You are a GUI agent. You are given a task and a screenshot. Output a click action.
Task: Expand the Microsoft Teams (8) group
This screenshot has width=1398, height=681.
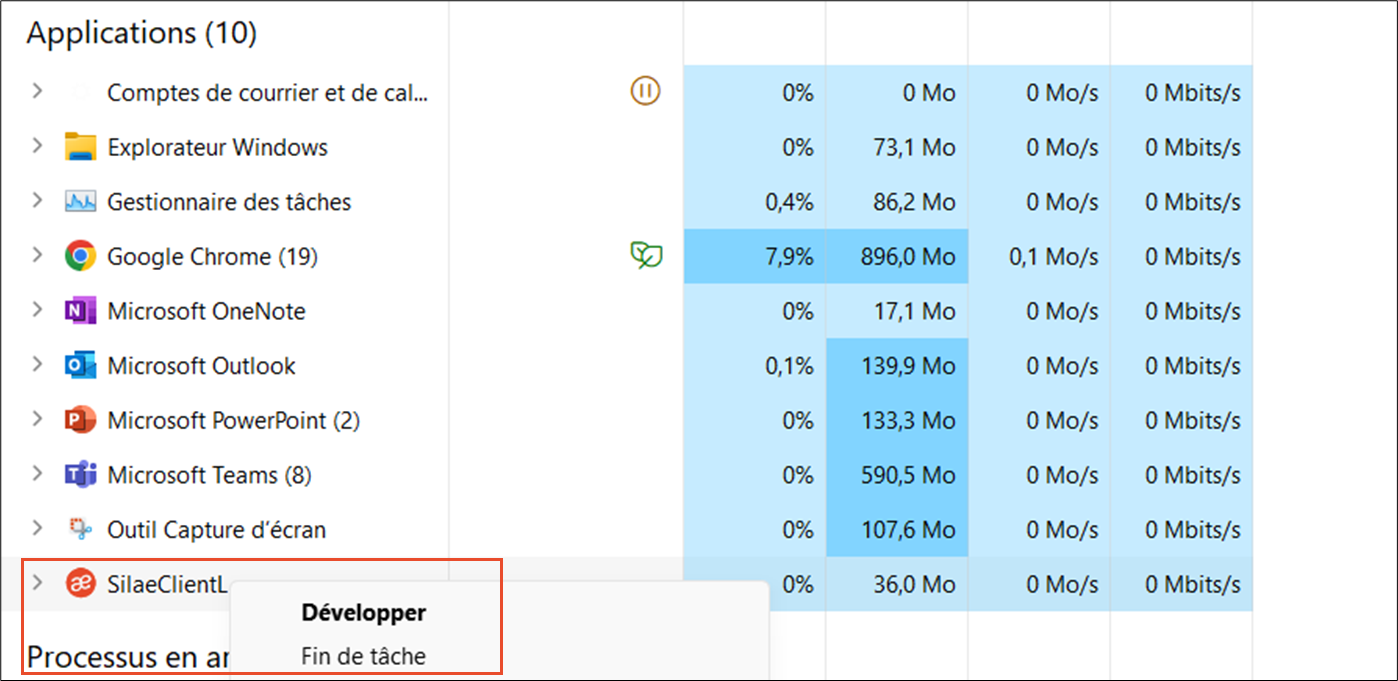click(37, 474)
